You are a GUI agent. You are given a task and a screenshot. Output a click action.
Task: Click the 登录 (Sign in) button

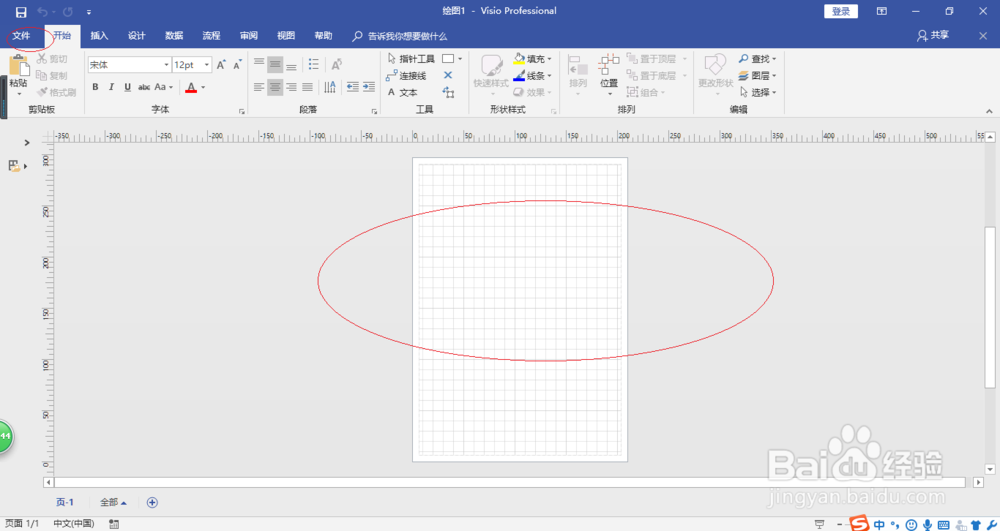(841, 11)
